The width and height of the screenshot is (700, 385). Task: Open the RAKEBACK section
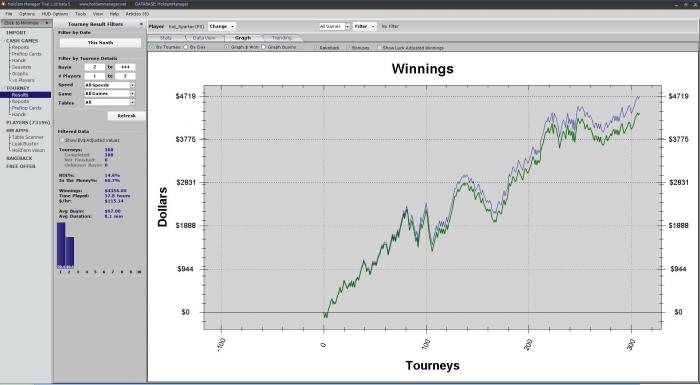click(19, 159)
